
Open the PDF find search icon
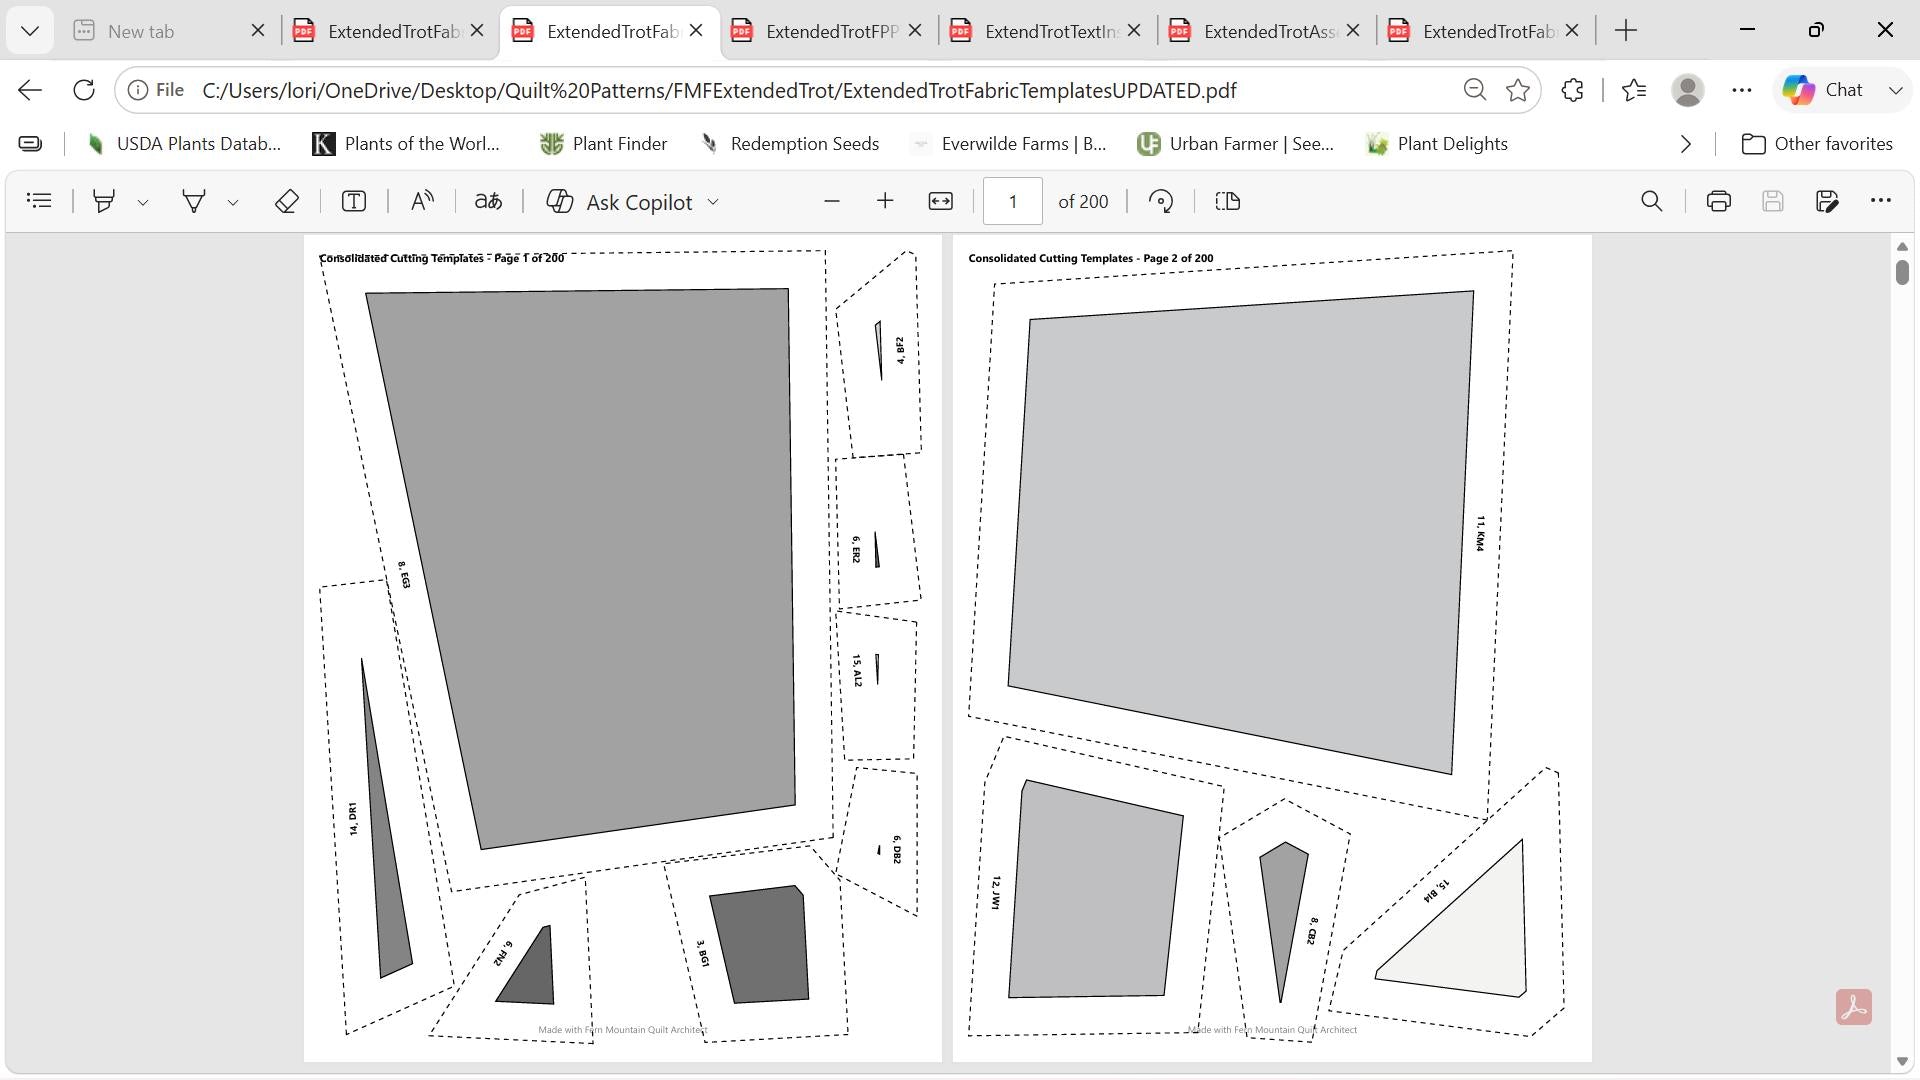point(1652,201)
